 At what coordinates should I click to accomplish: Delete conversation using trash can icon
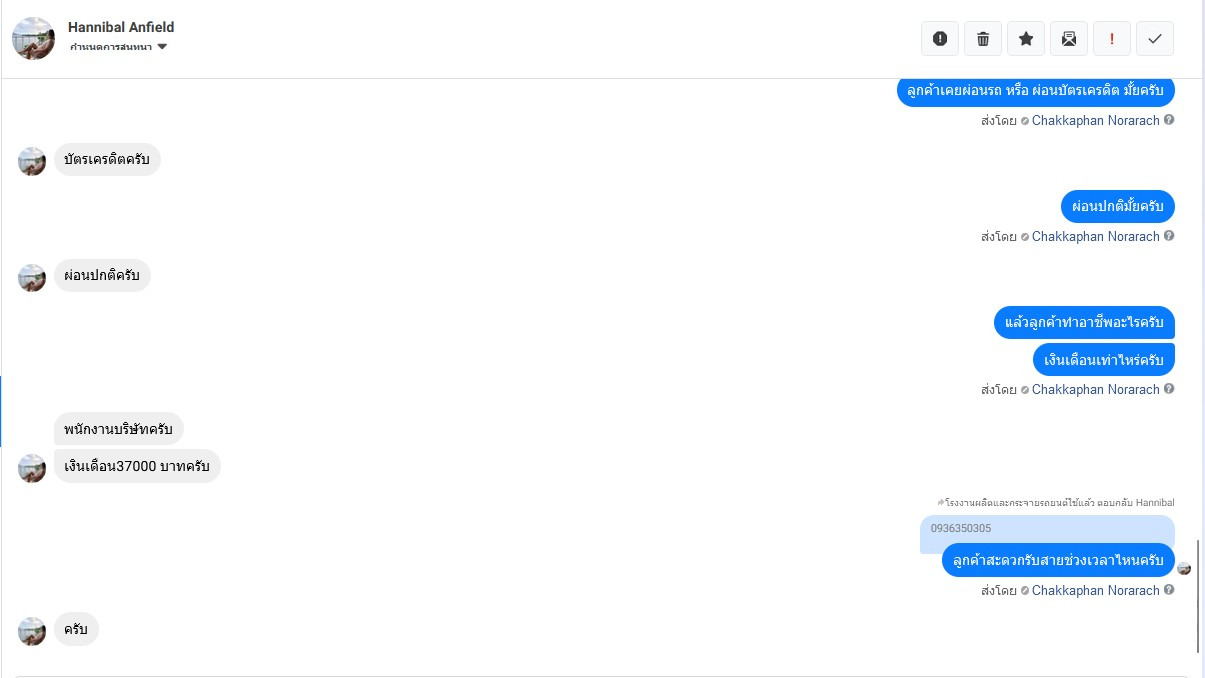pos(983,39)
